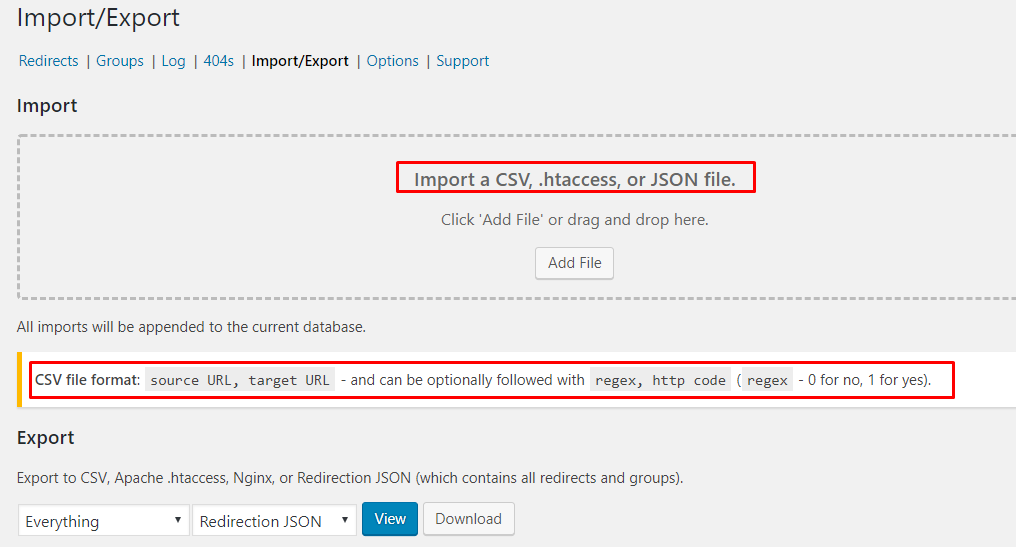The width and height of the screenshot is (1016, 547).
Task: Click the 'Import a CSV, .htaccess, or JSON file' heading
Action: (x=575, y=180)
